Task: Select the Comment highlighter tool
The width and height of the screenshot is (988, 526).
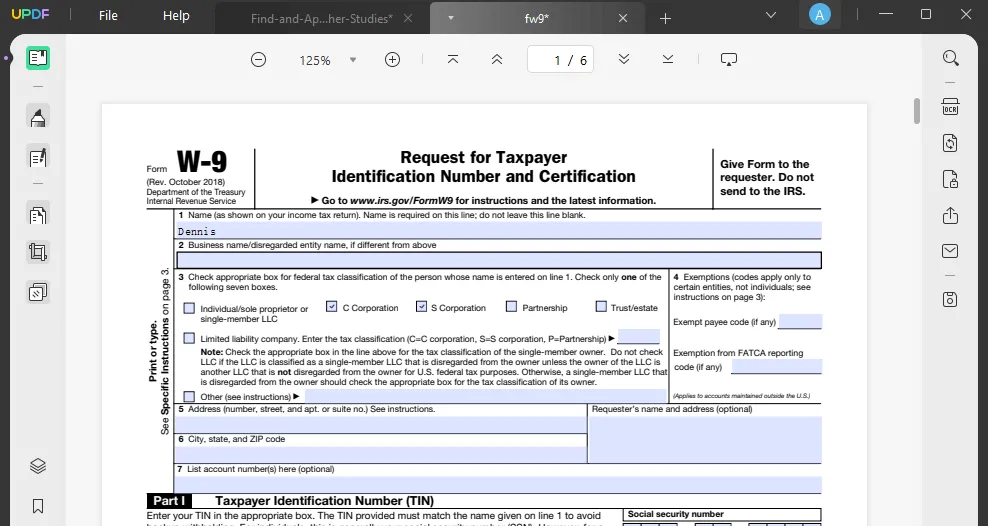Action: click(38, 118)
